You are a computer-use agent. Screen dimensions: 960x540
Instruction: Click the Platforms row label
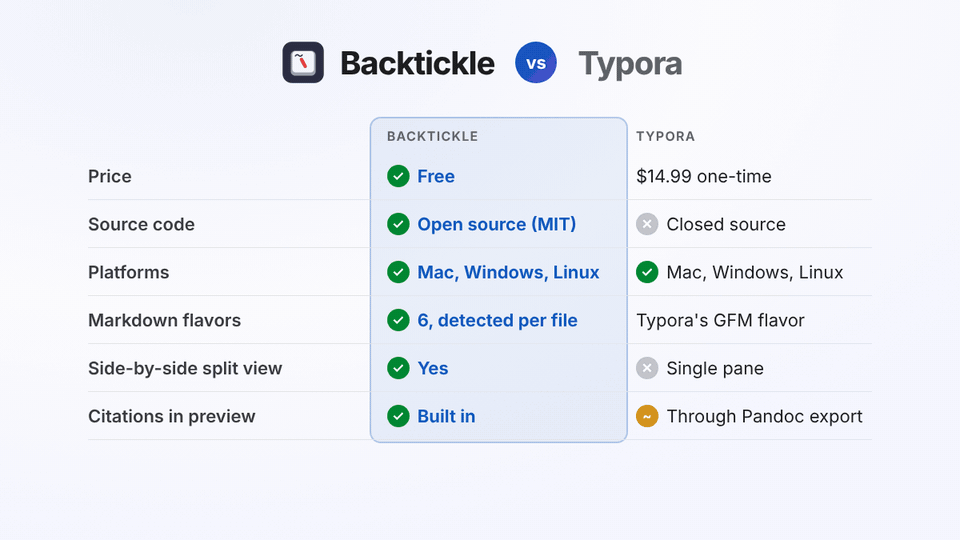pos(129,272)
